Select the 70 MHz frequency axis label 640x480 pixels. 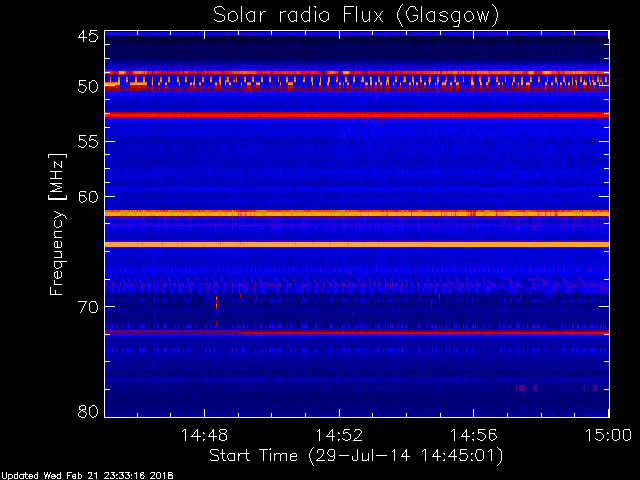[88, 307]
